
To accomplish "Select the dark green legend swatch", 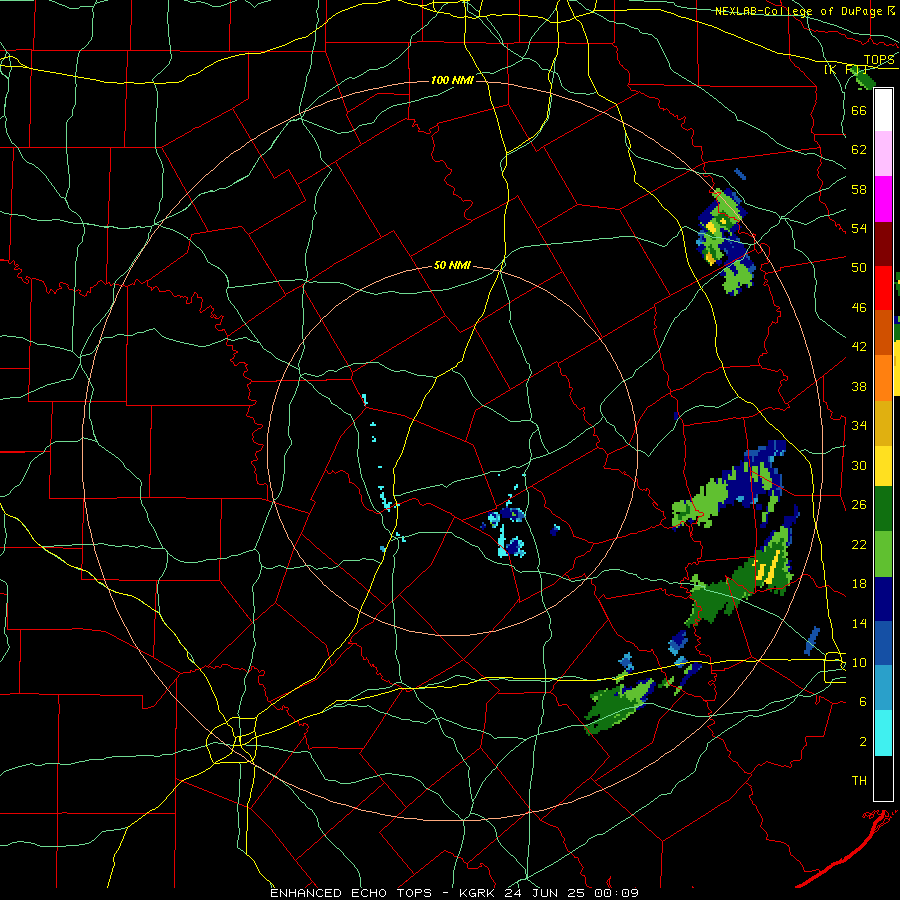I will click(883, 509).
